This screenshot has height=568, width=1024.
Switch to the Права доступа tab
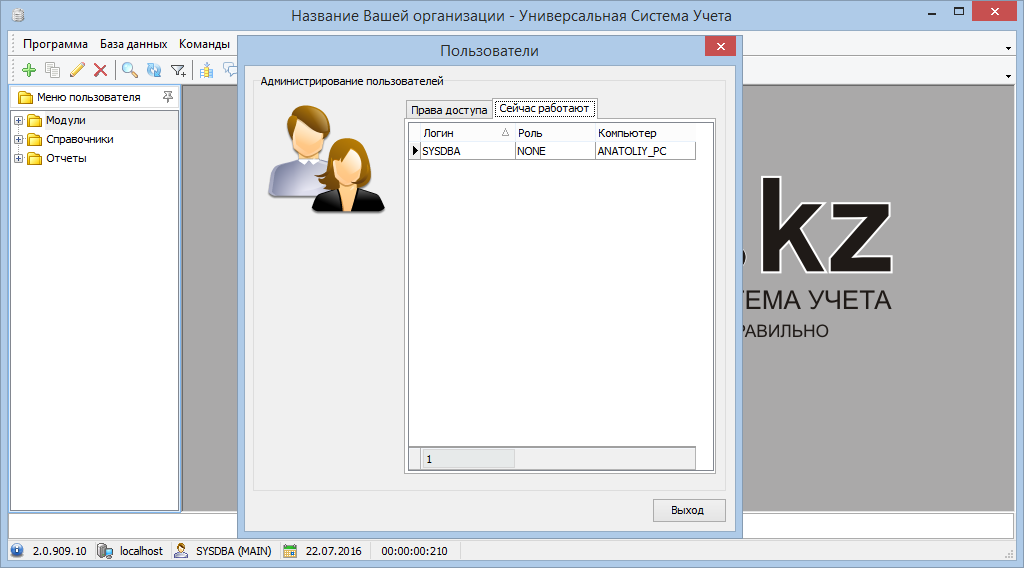pyautogui.click(x=449, y=109)
